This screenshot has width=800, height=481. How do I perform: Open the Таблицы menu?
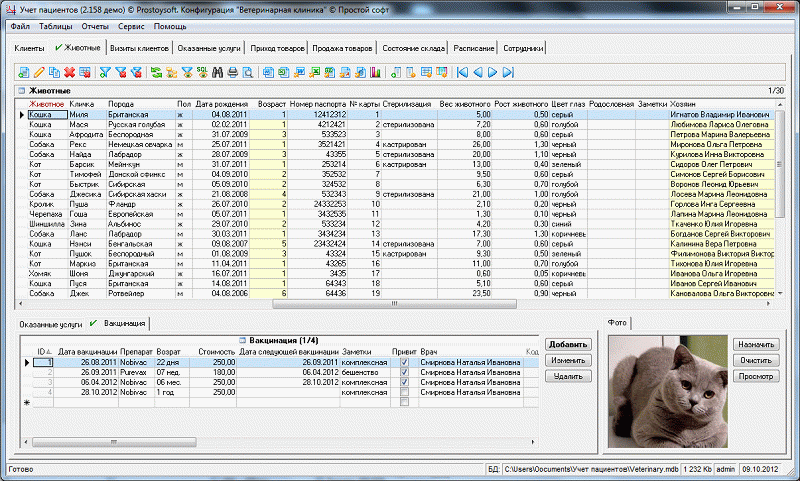(x=57, y=27)
